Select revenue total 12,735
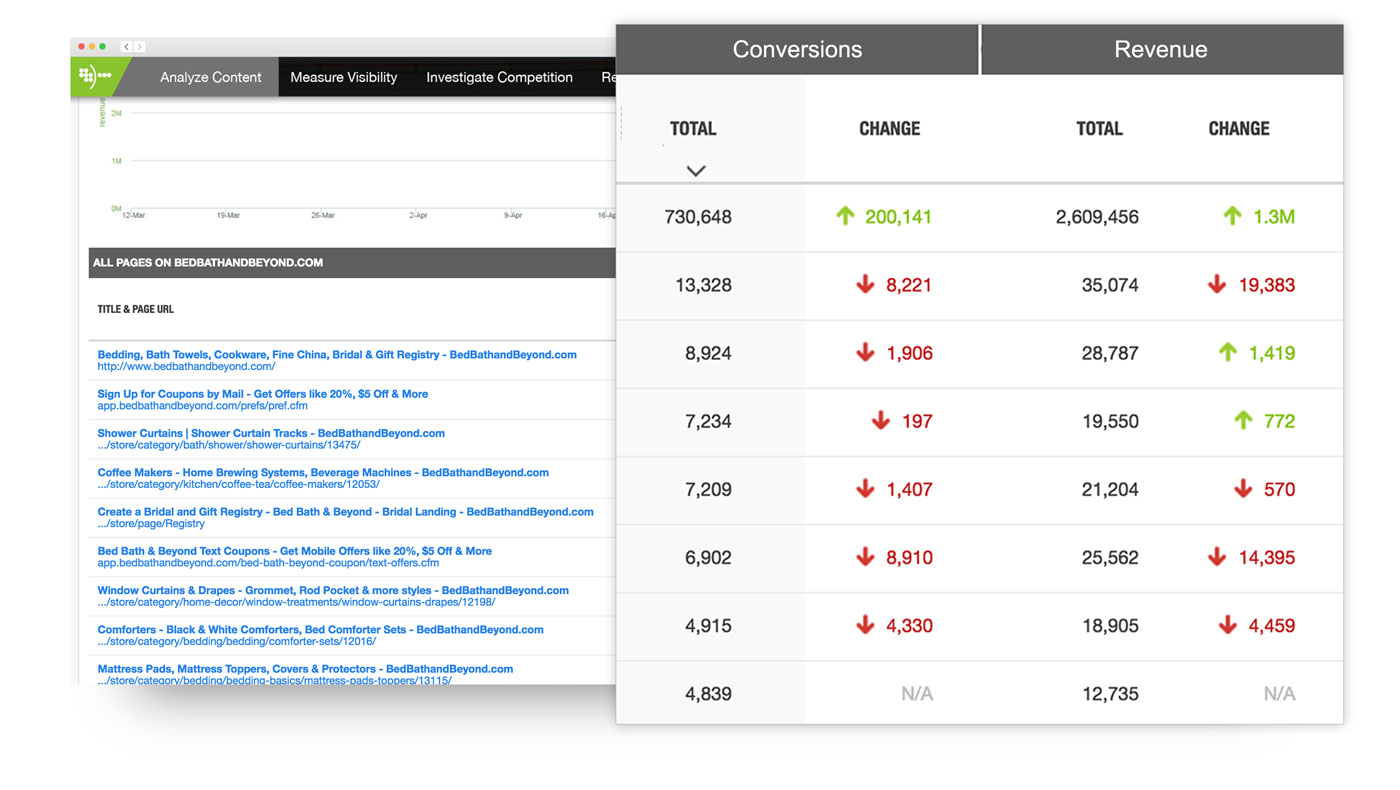The height and width of the screenshot is (790, 1400). 1110,693
